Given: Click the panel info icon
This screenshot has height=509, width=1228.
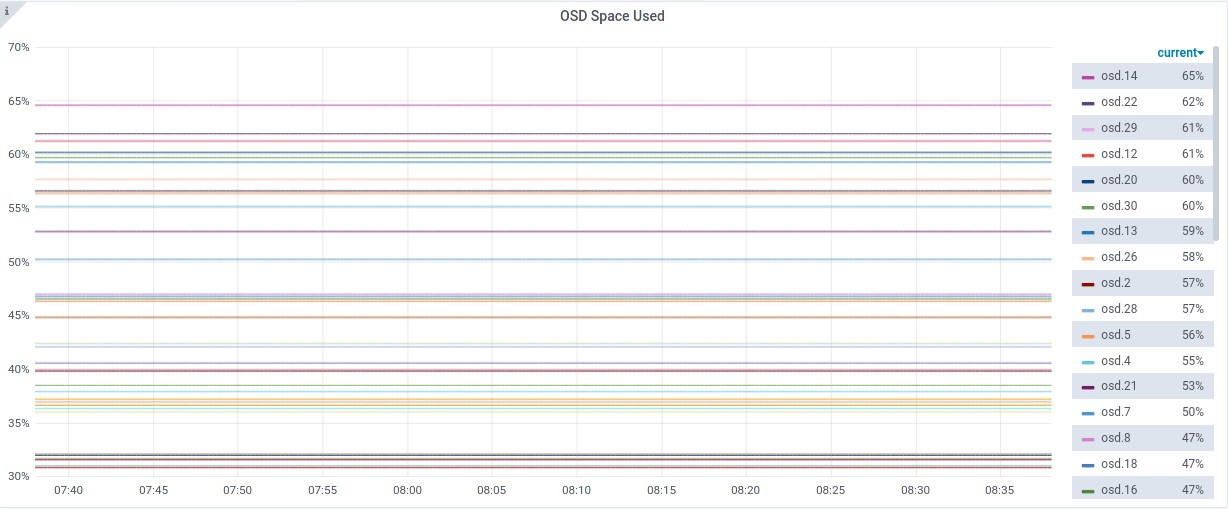Looking at the screenshot, I should 9,10.
